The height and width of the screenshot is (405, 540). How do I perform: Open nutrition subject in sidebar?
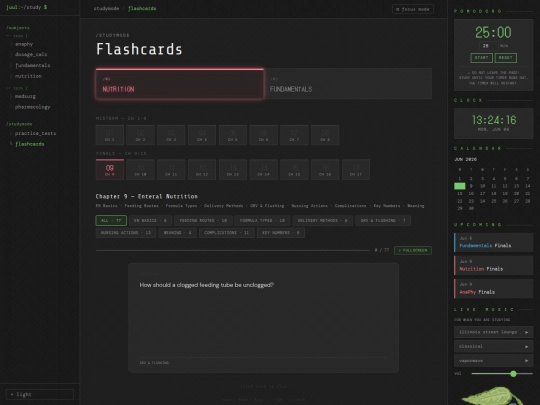[x=28, y=76]
